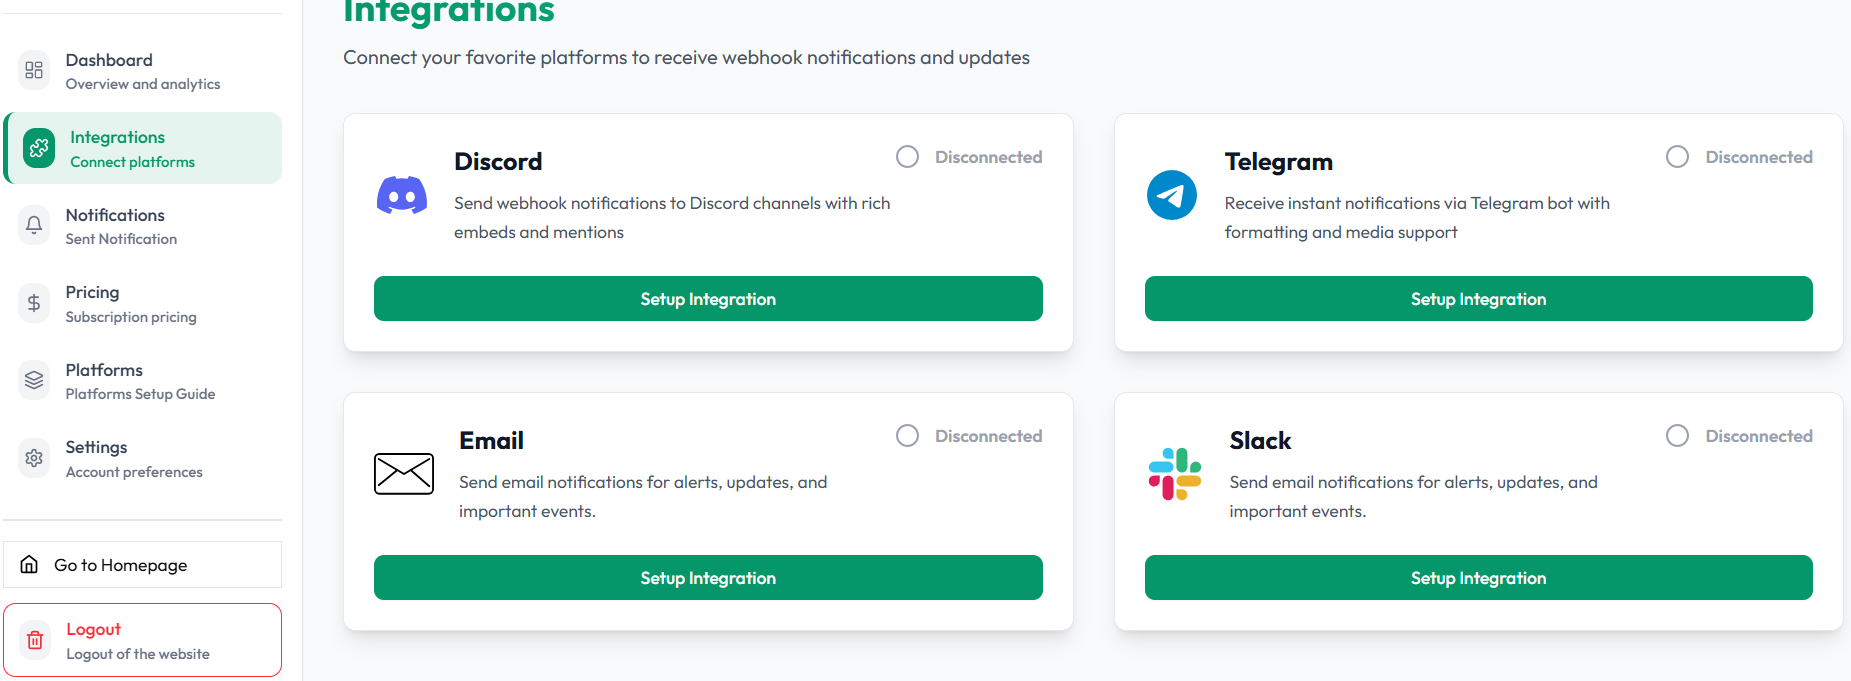The image size is (1851, 681).
Task: Toggle the Discord Disconnected radio button
Action: 907,157
